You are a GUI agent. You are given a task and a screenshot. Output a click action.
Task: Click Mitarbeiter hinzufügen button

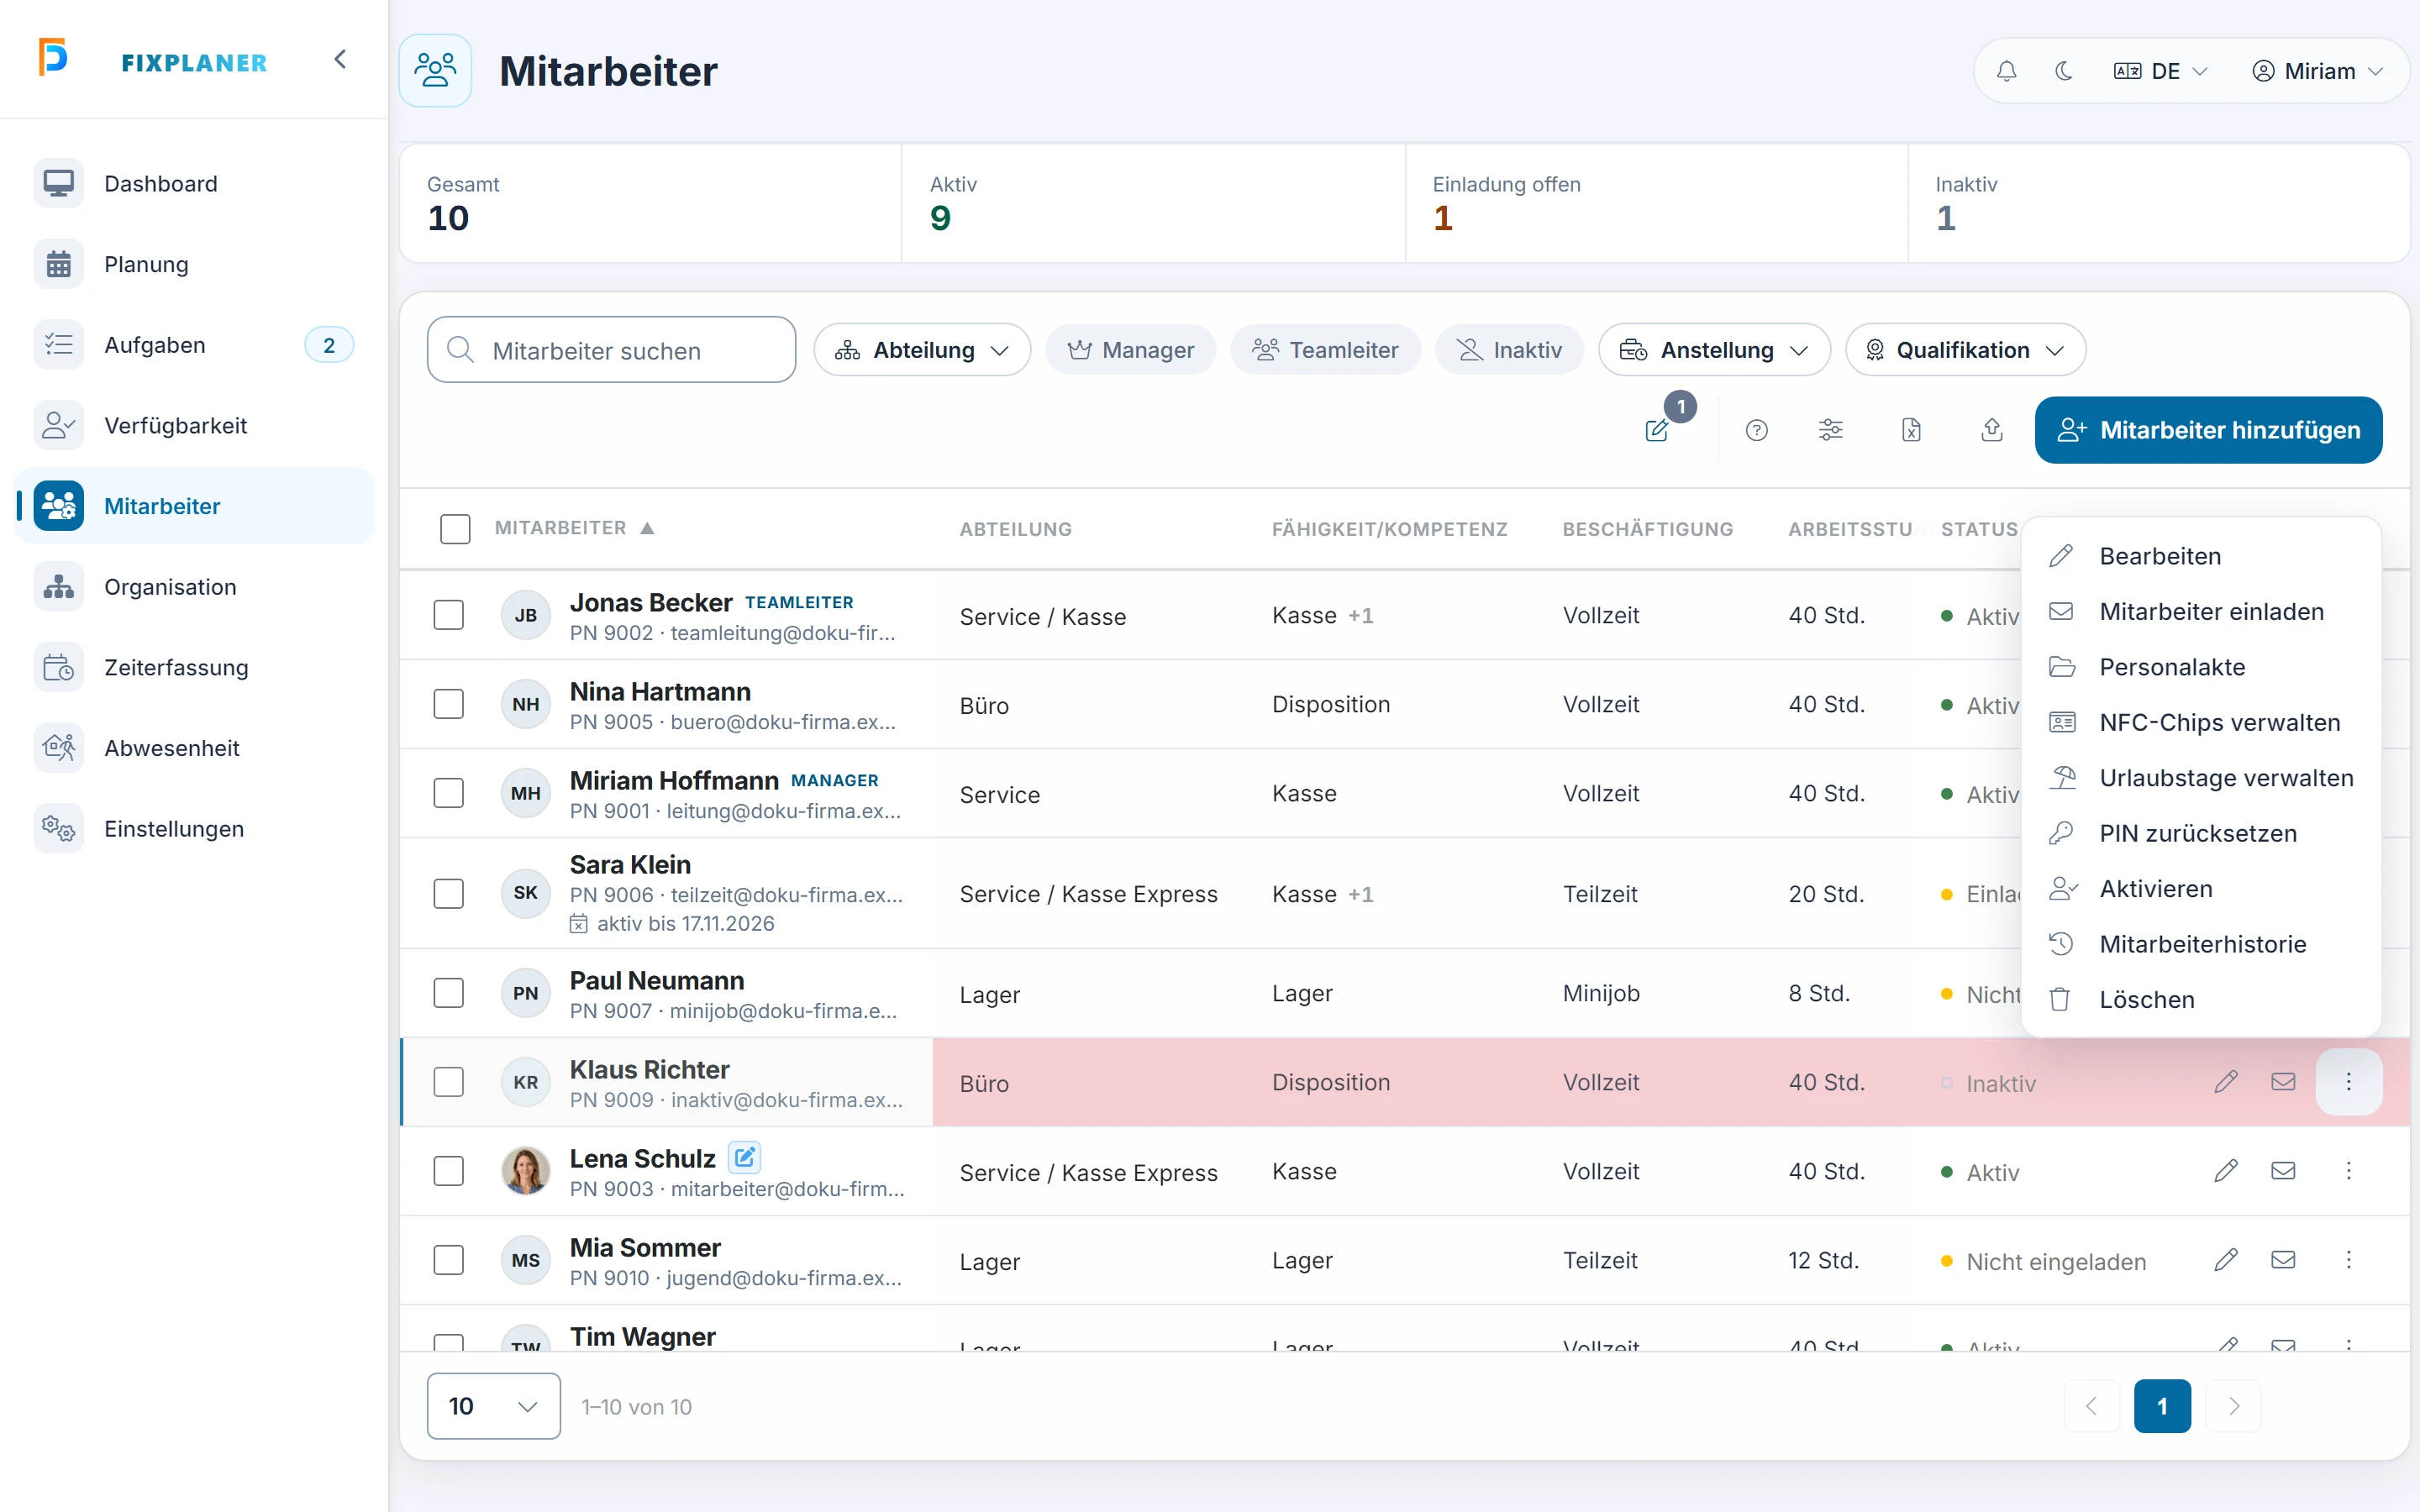[x=2208, y=430]
